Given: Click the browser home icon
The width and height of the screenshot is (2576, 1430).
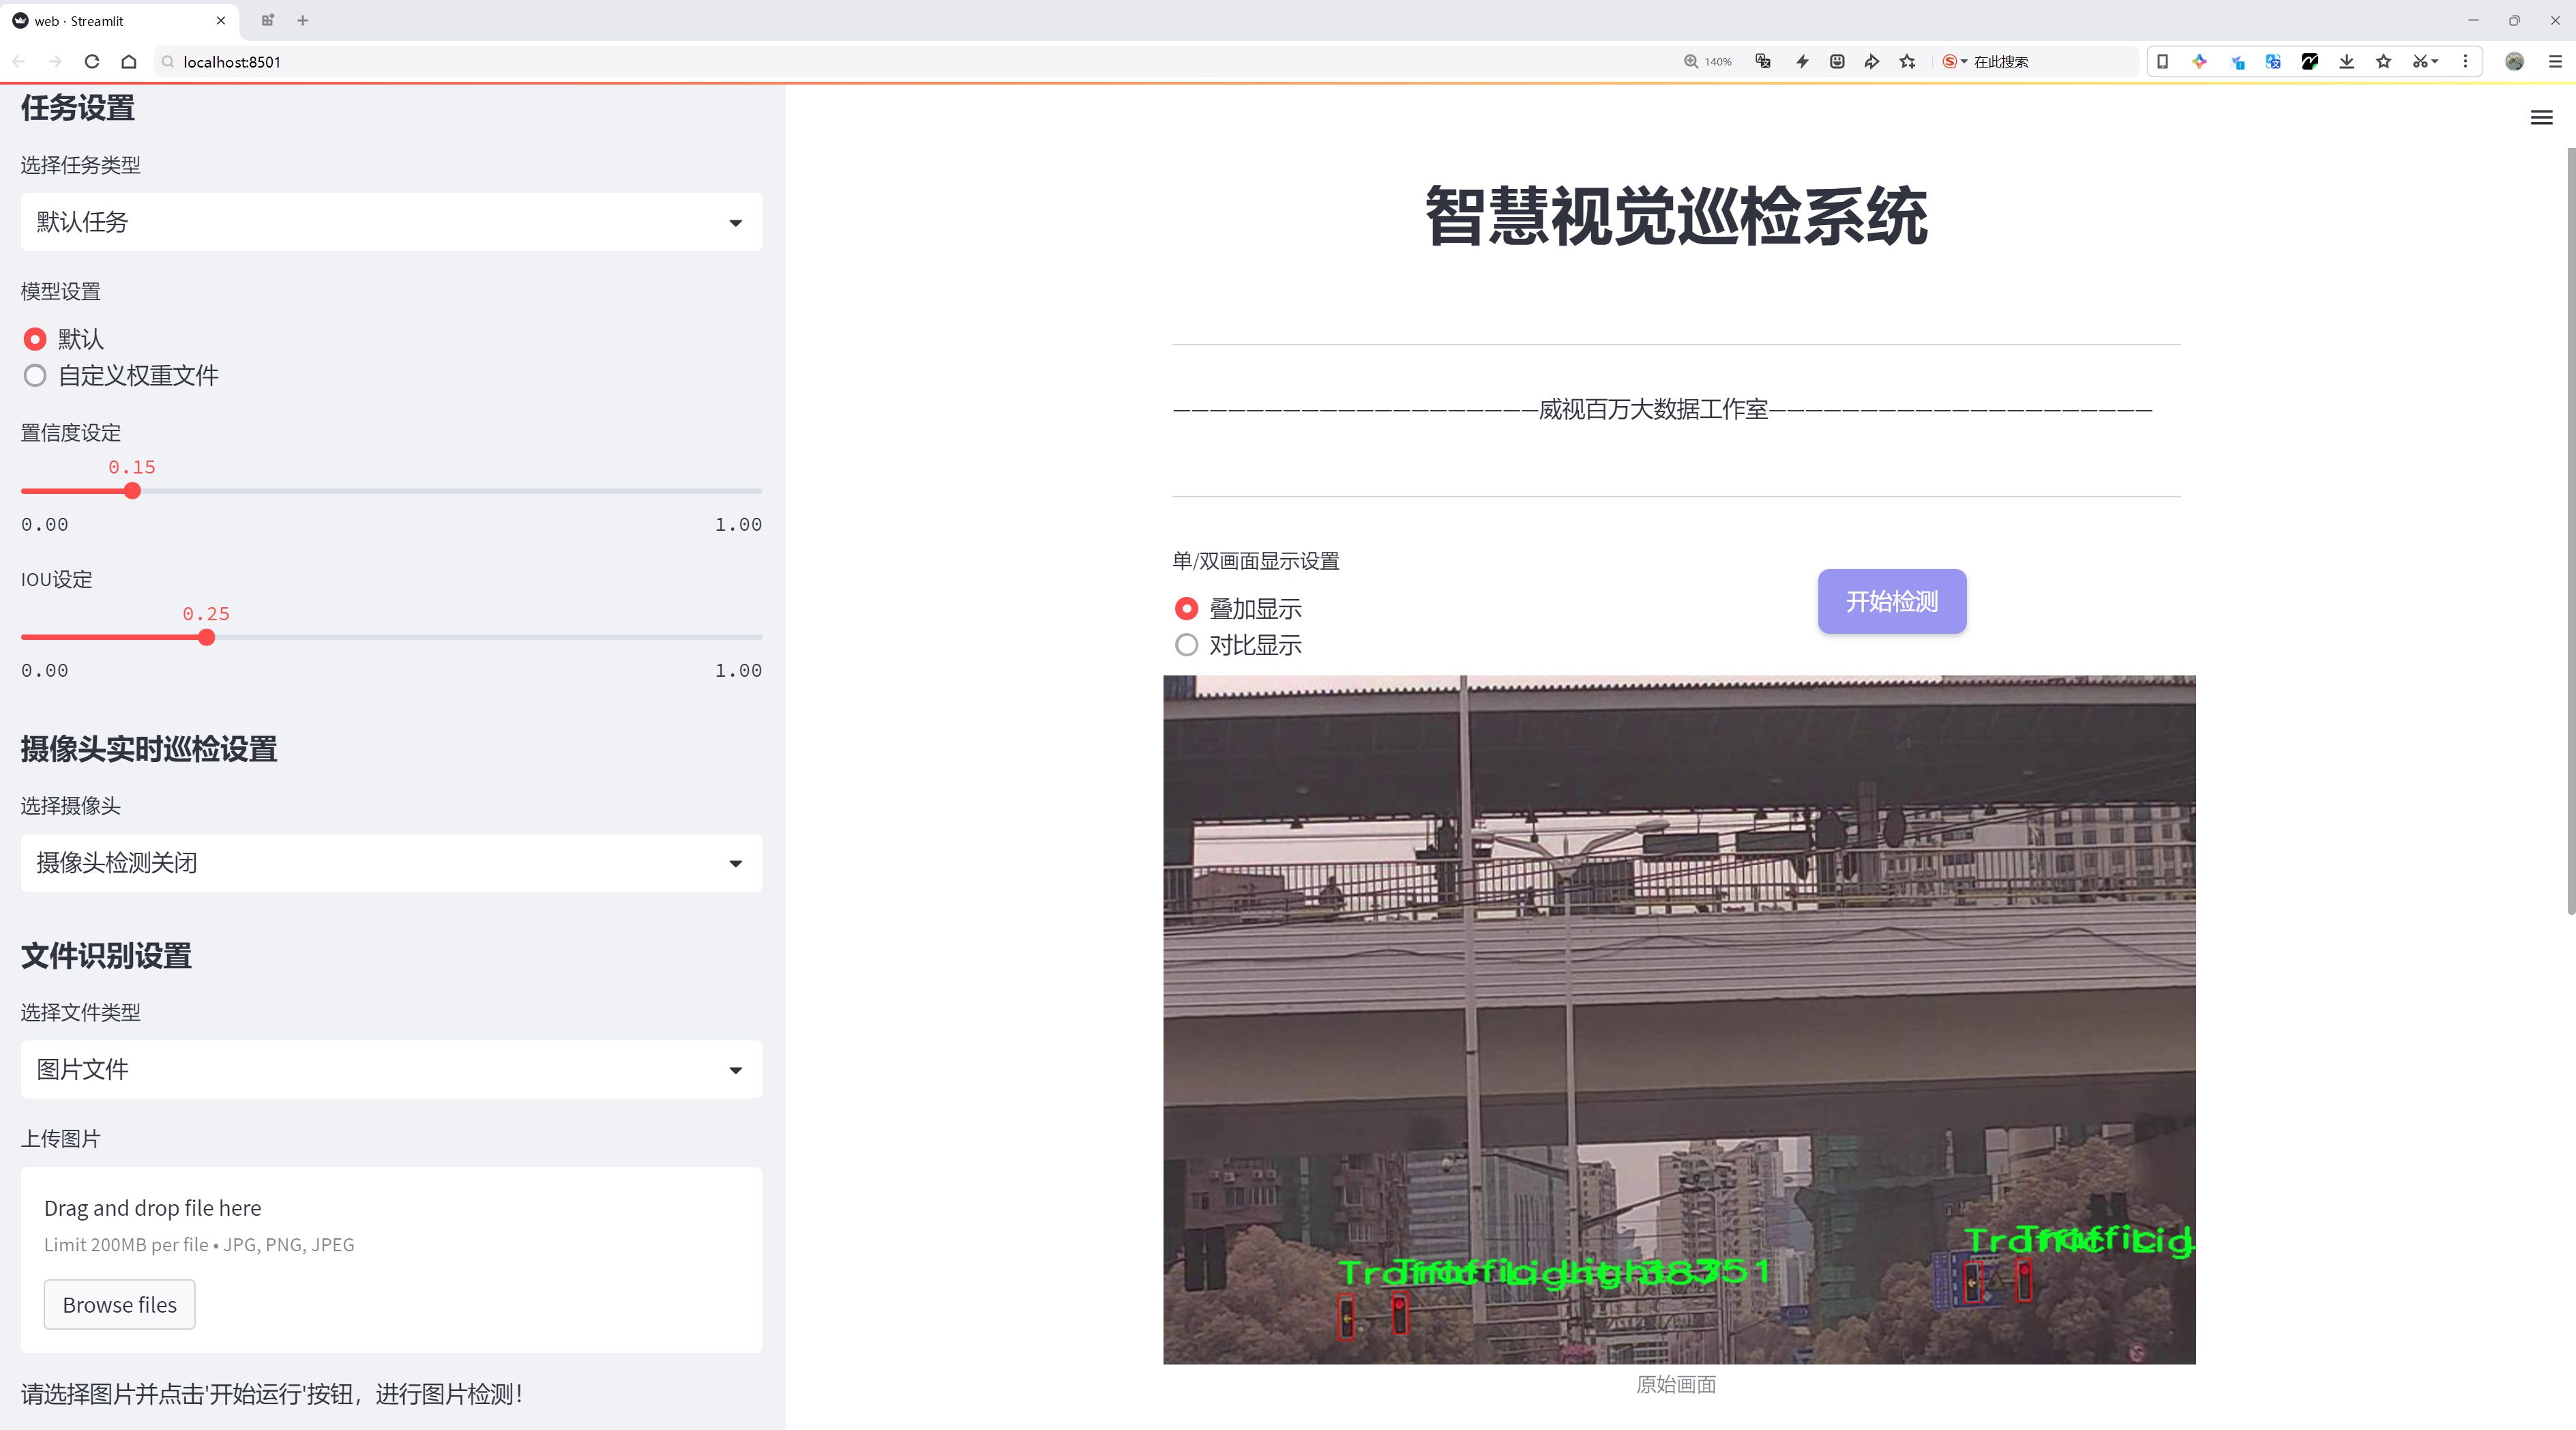Looking at the screenshot, I should [x=129, y=62].
